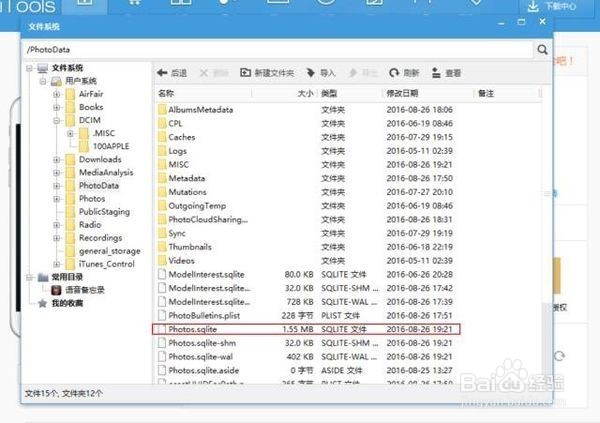
Task: Maximize the 文件系统 window
Action: click(x=521, y=22)
